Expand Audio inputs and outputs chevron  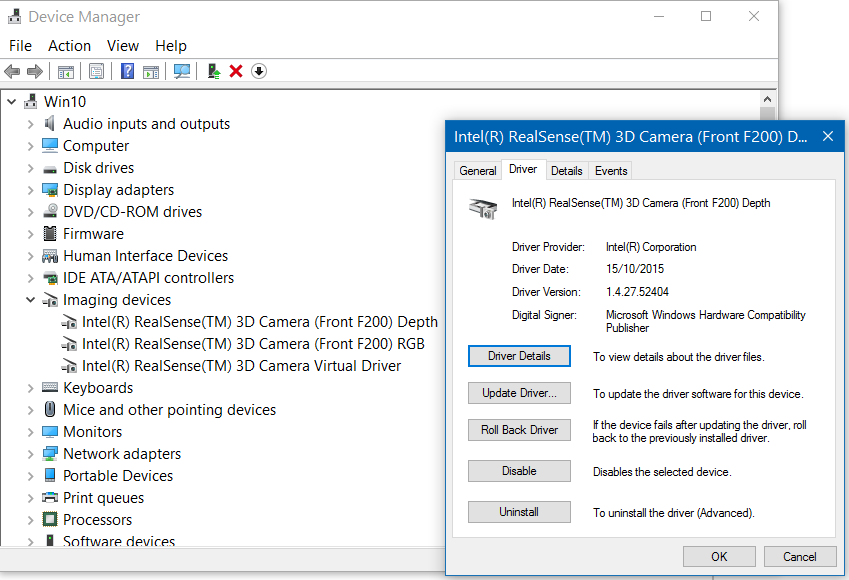[x=31, y=124]
